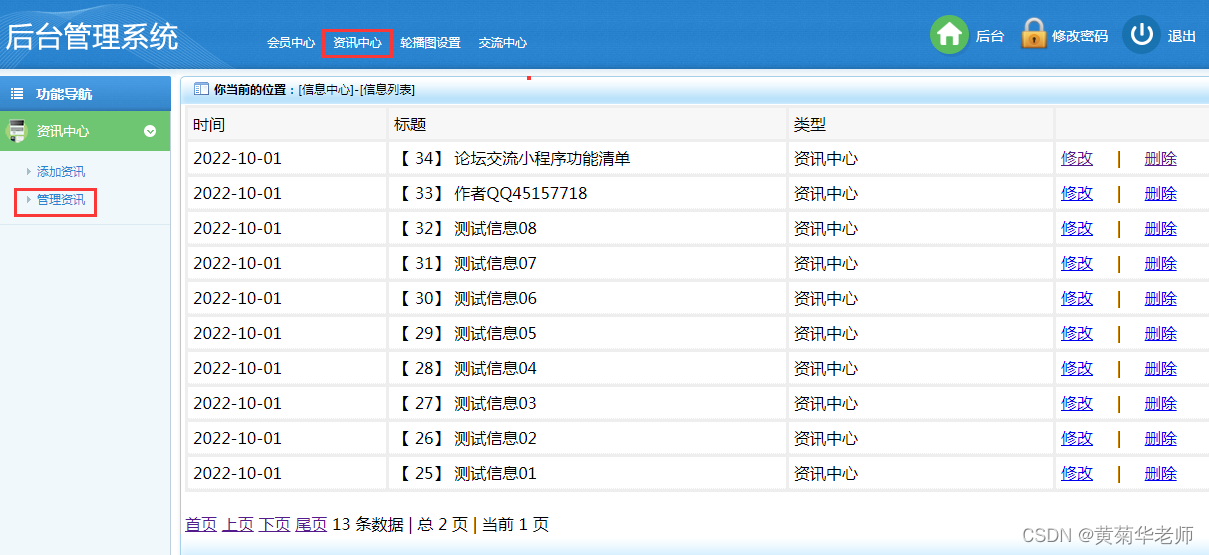This screenshot has width=1209, height=555.
Task: Click the lock icon for 修改密码
Action: [x=1033, y=33]
